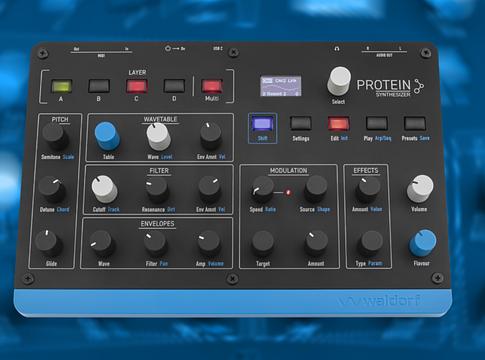This screenshot has width=485, height=360.
Task: Toggle Layer A button
Action: tap(61, 86)
